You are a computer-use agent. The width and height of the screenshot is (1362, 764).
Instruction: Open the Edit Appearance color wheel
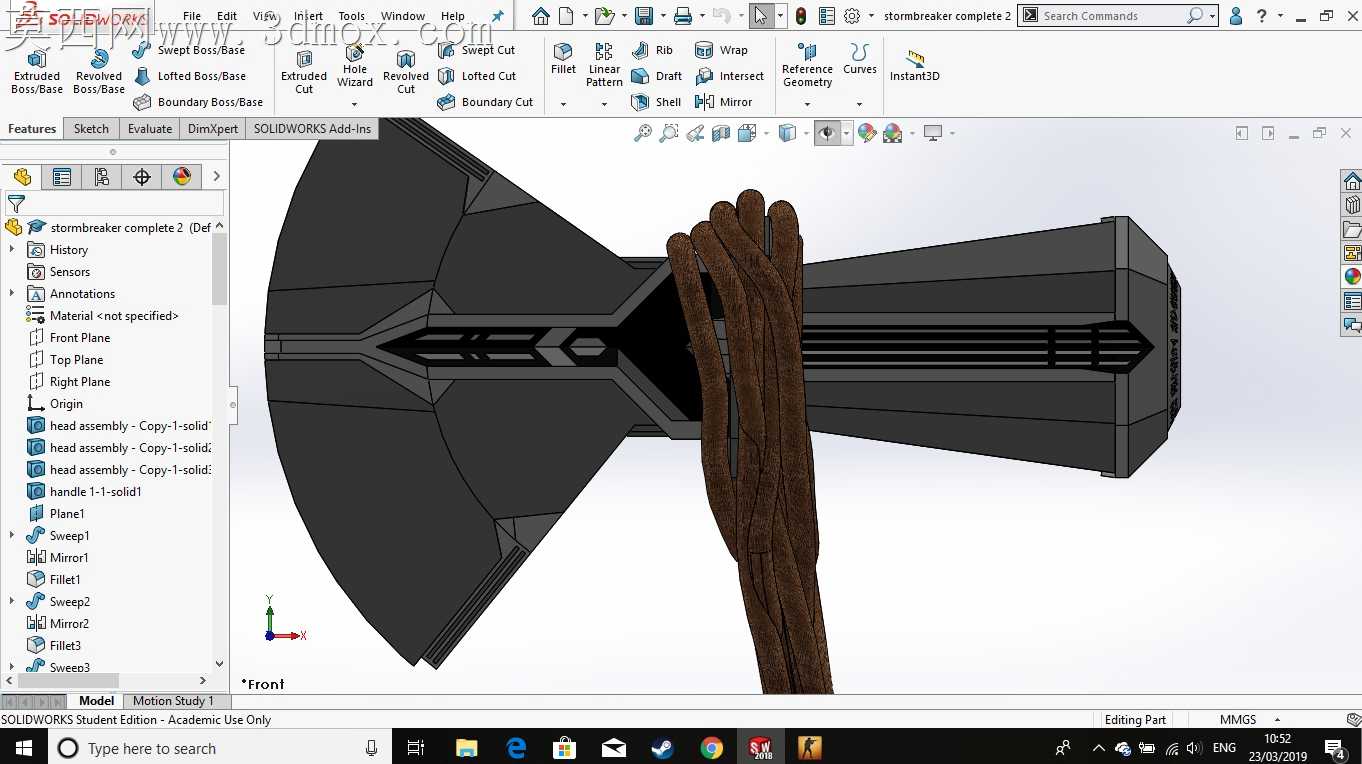tap(867, 133)
